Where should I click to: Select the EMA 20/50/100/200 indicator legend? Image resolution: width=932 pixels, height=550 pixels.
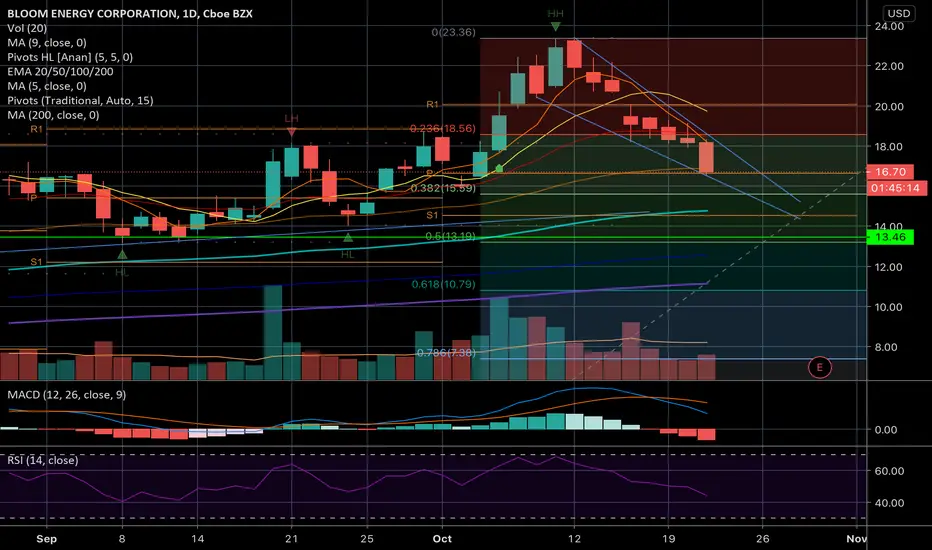pos(60,71)
